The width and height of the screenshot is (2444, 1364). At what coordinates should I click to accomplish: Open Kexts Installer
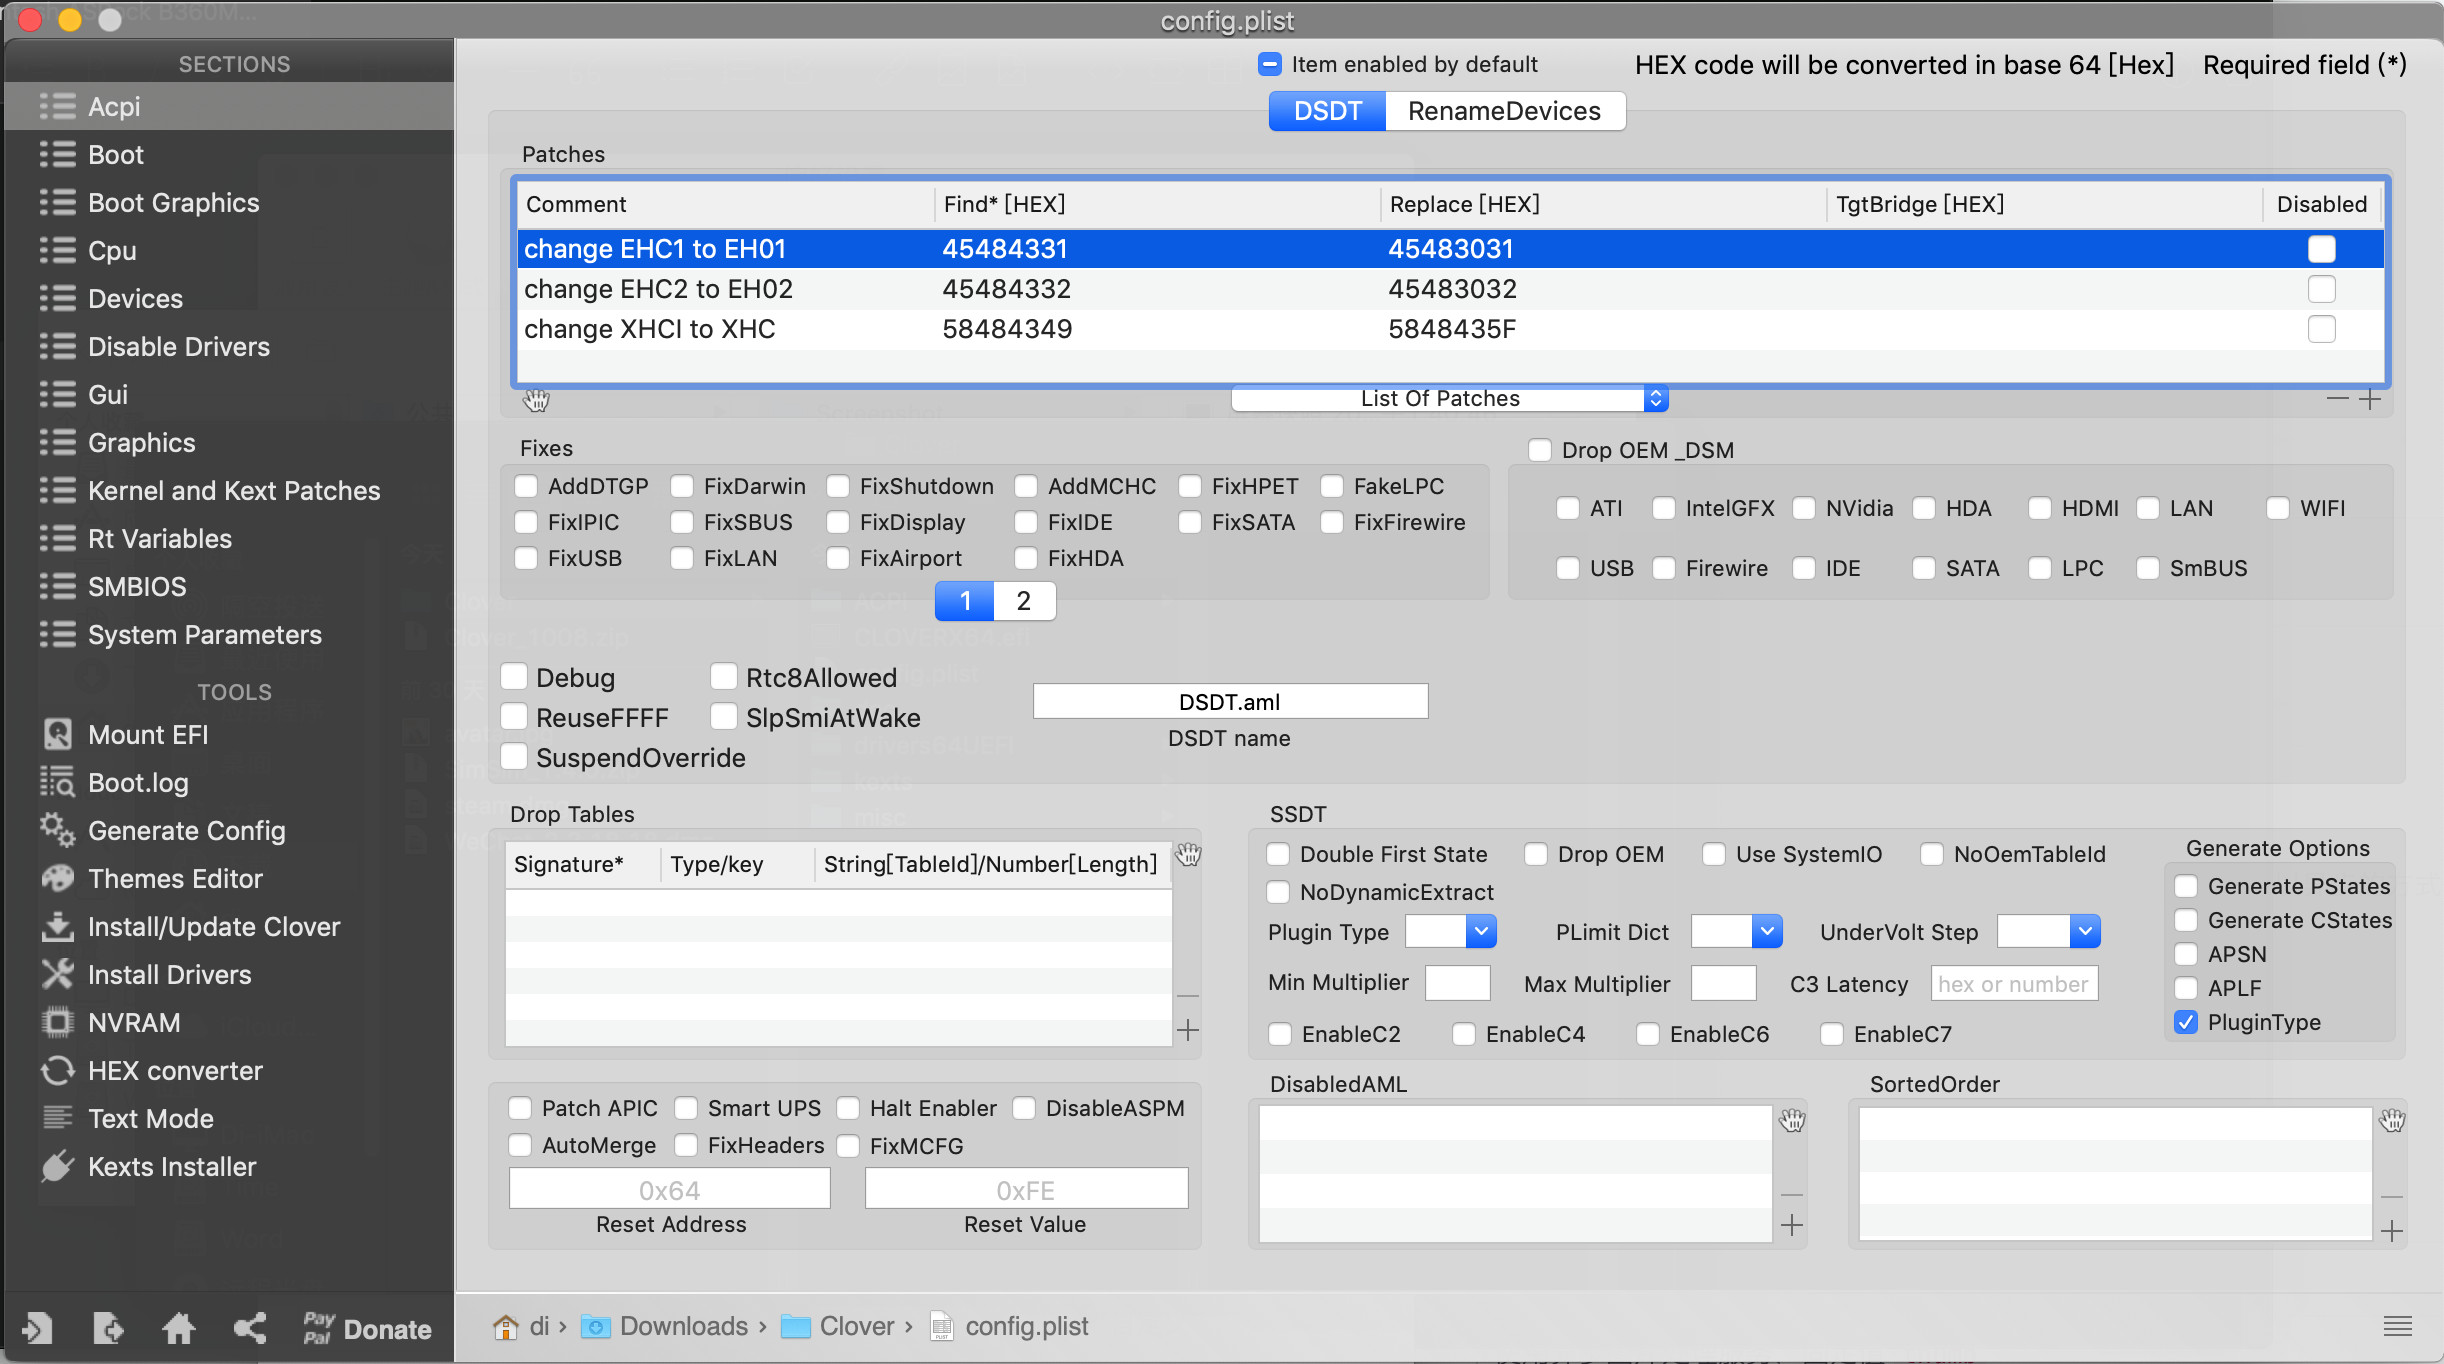[x=172, y=1167]
